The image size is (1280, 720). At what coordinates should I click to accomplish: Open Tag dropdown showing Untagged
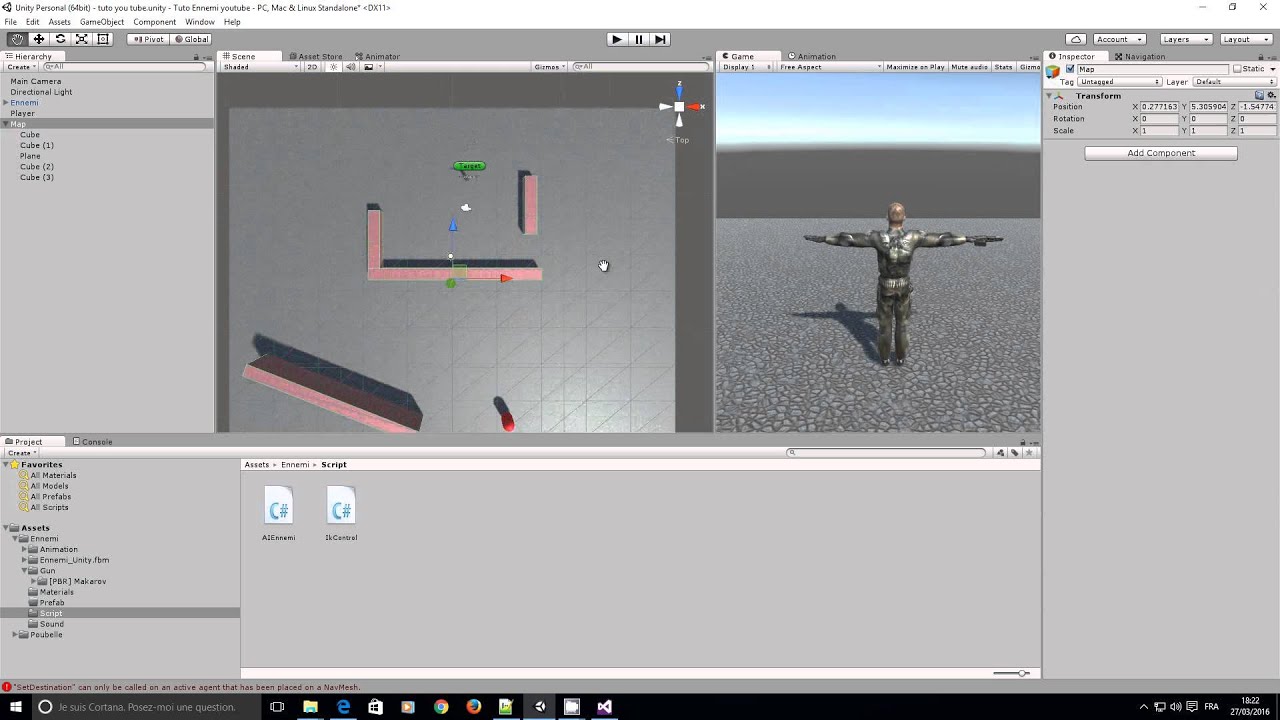pyautogui.click(x=1119, y=82)
